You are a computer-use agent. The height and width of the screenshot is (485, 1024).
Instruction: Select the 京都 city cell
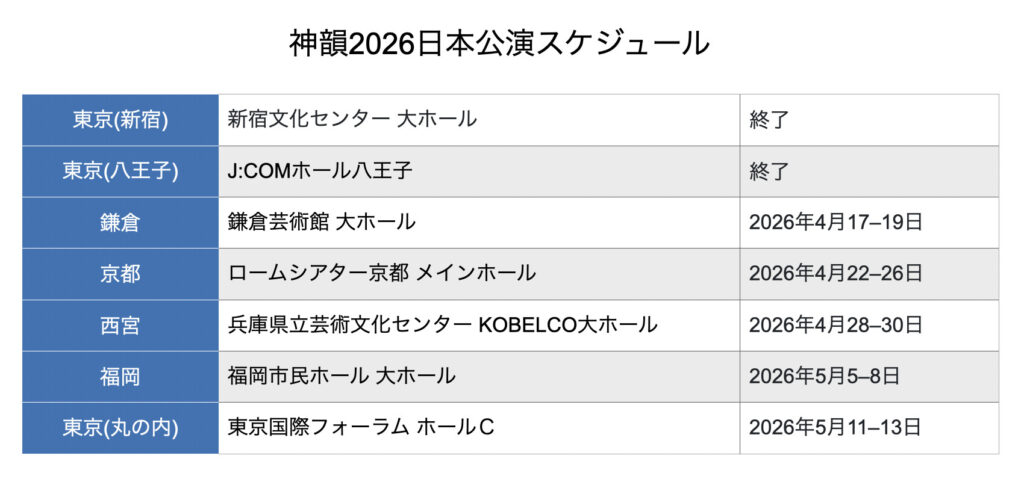tap(120, 274)
